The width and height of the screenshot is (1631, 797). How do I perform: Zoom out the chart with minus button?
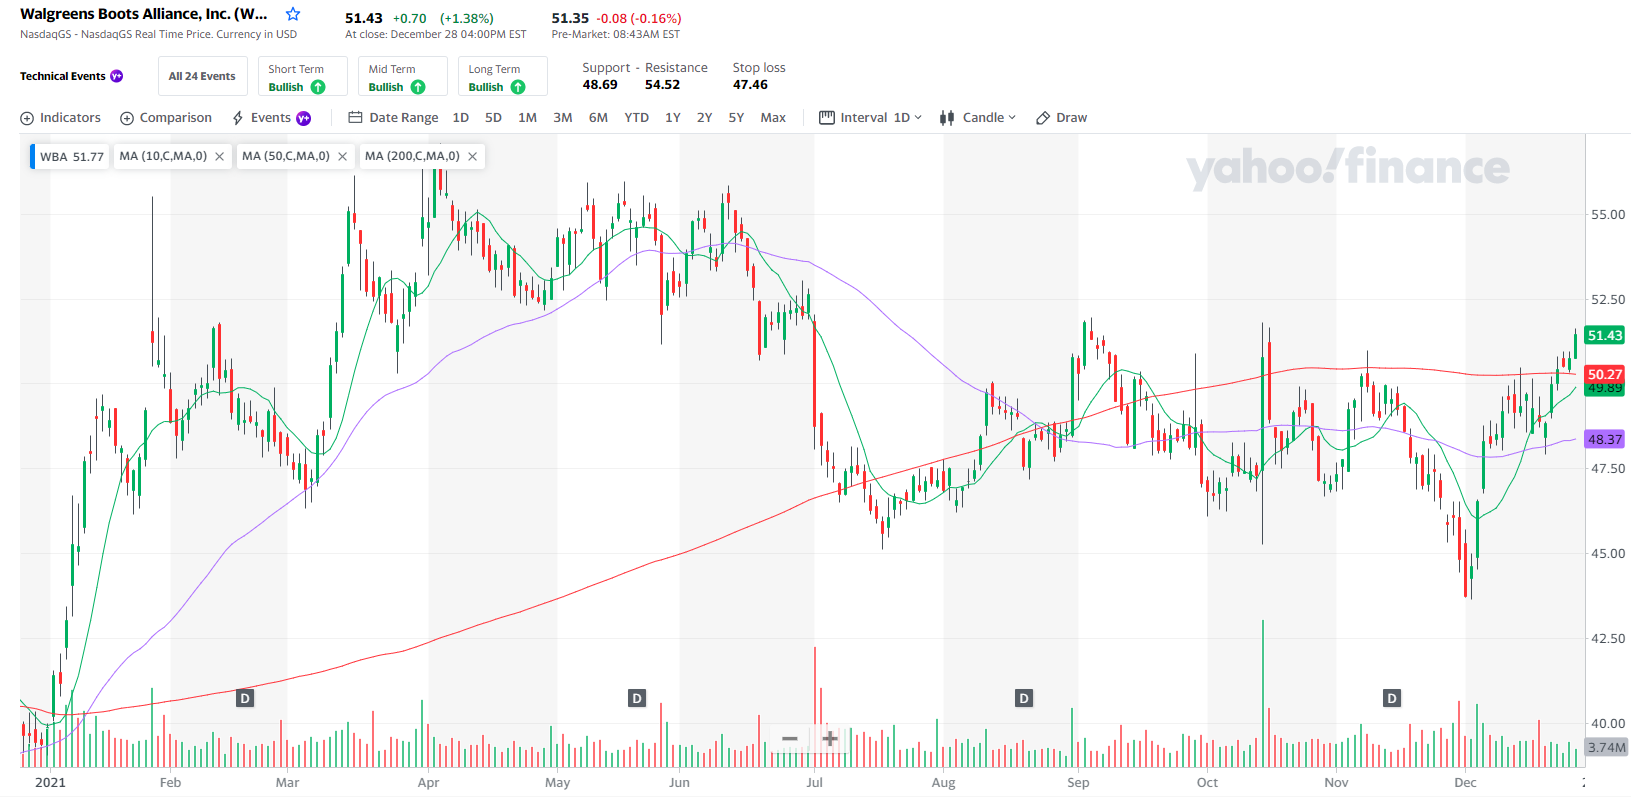[x=789, y=739]
